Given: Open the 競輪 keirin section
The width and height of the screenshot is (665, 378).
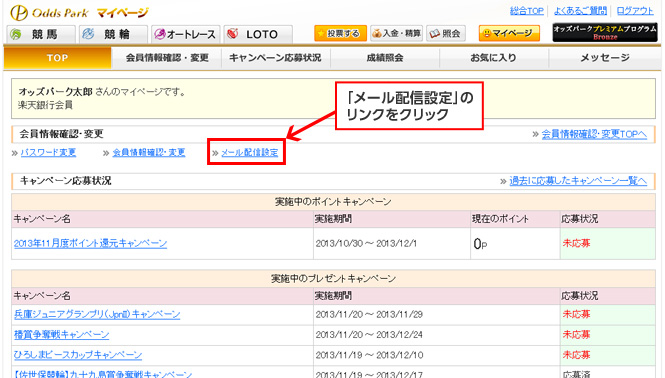Looking at the screenshot, I should tap(113, 34).
